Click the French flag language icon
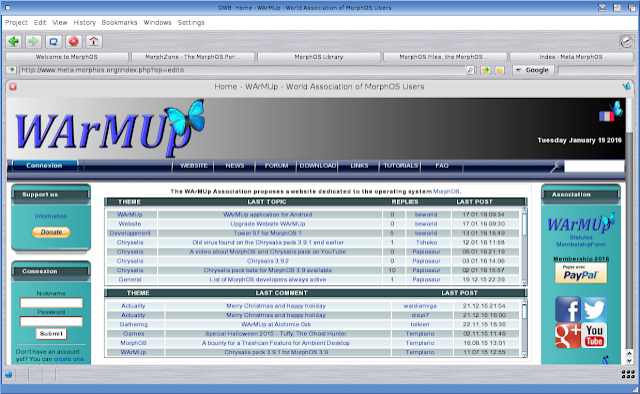This screenshot has height=394, width=640. pyautogui.click(x=607, y=116)
